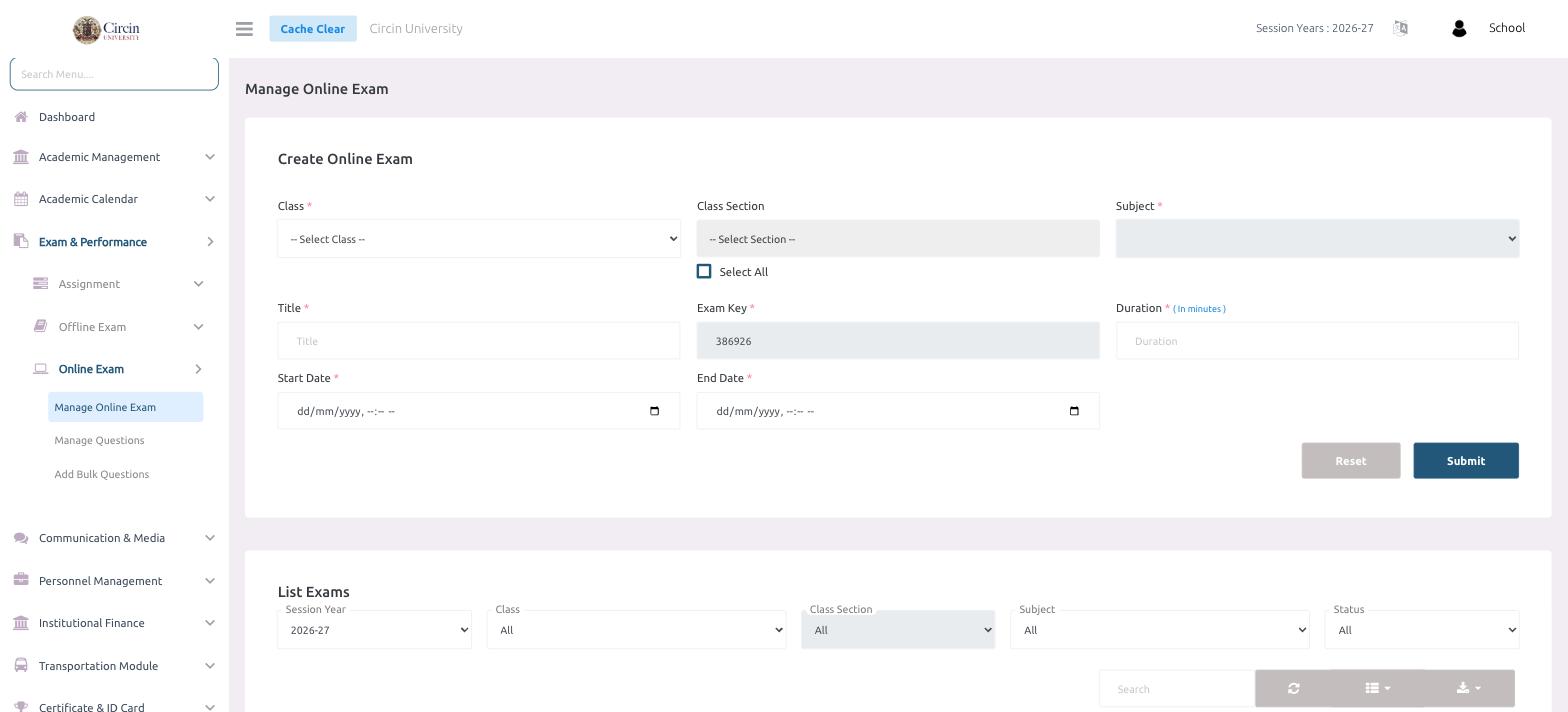Open the user profile avatar icon
The width and height of the screenshot is (1568, 712).
click(1458, 29)
